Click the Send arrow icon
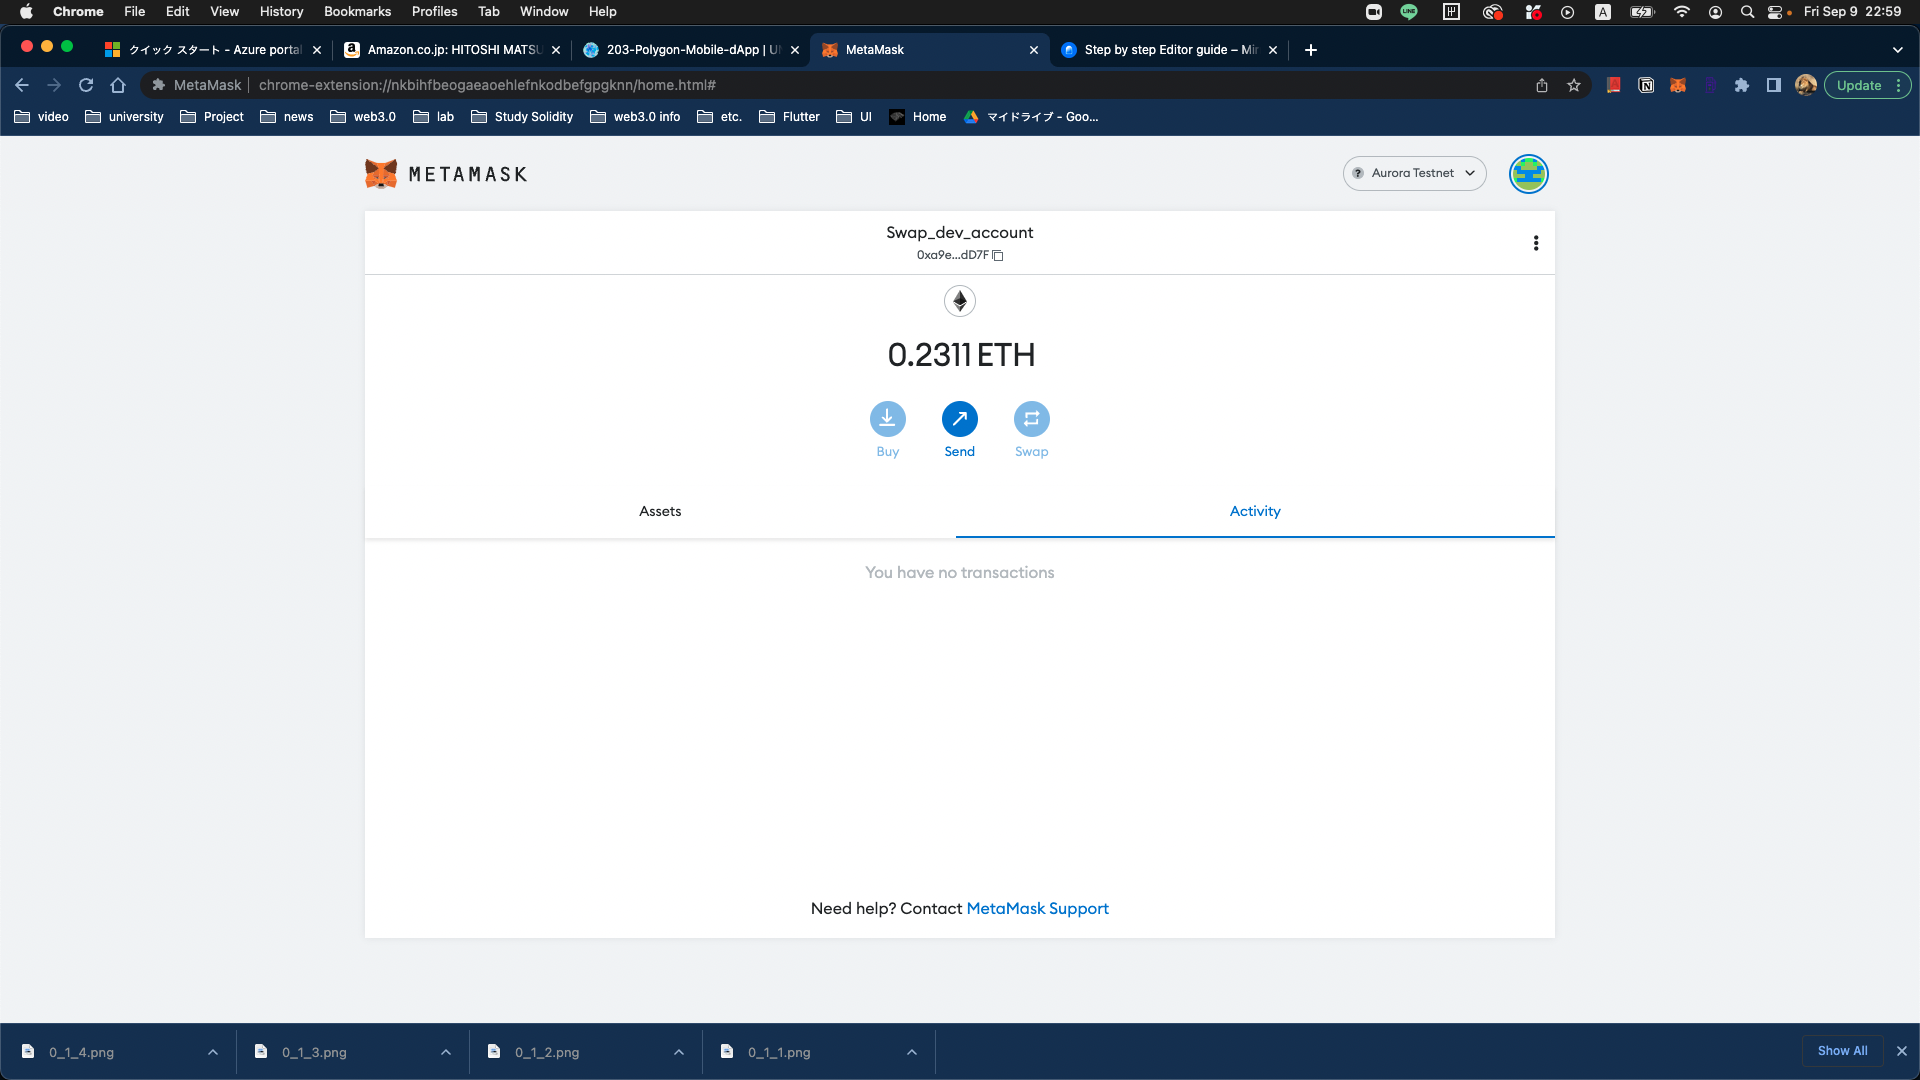 (959, 419)
